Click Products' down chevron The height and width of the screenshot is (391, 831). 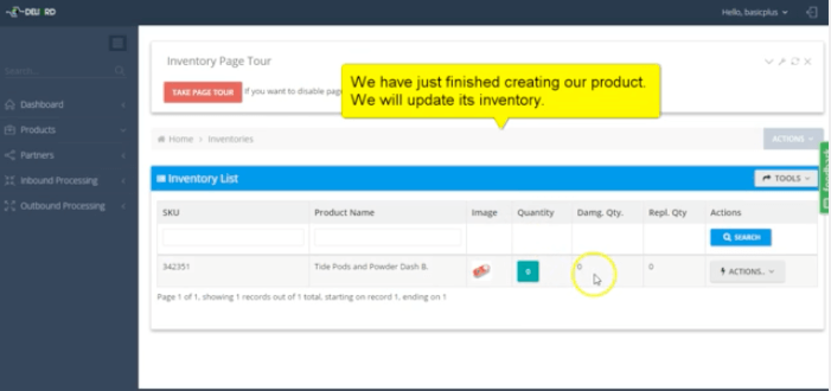click(x=123, y=130)
